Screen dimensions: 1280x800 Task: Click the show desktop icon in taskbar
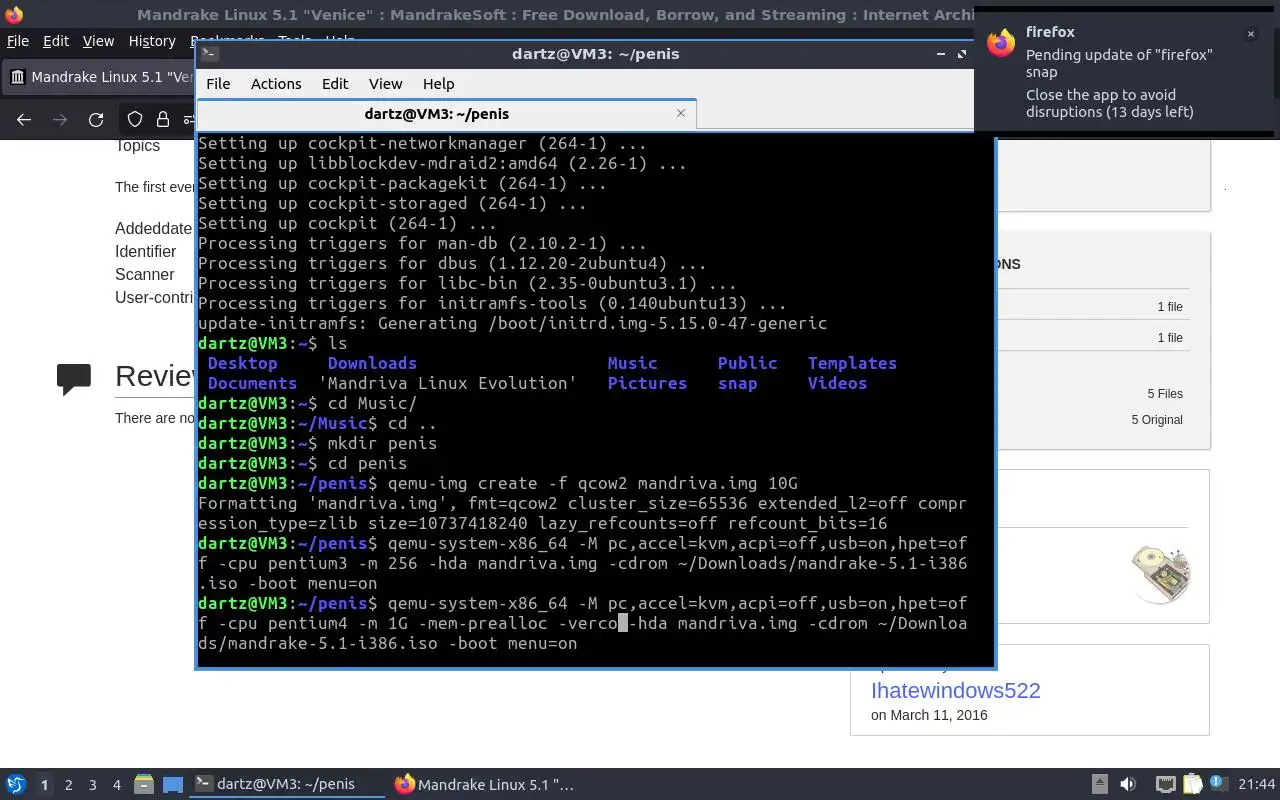pyautogui.click(x=173, y=785)
